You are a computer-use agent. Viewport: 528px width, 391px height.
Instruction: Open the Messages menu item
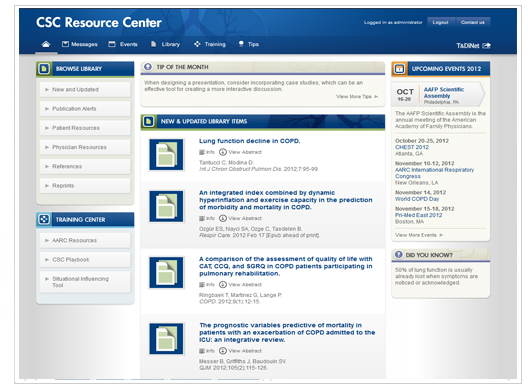[79, 44]
